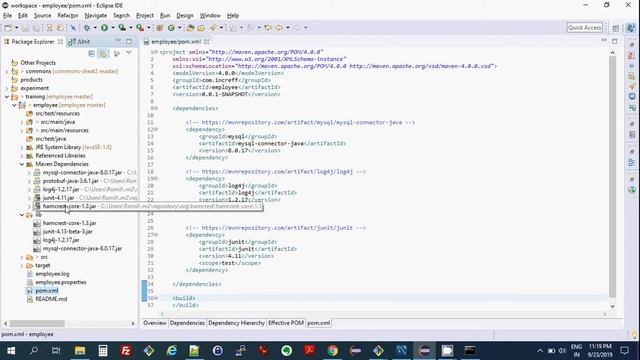The image size is (640, 360).
Task: Click the New Java Class green icon
Action: [171, 28]
